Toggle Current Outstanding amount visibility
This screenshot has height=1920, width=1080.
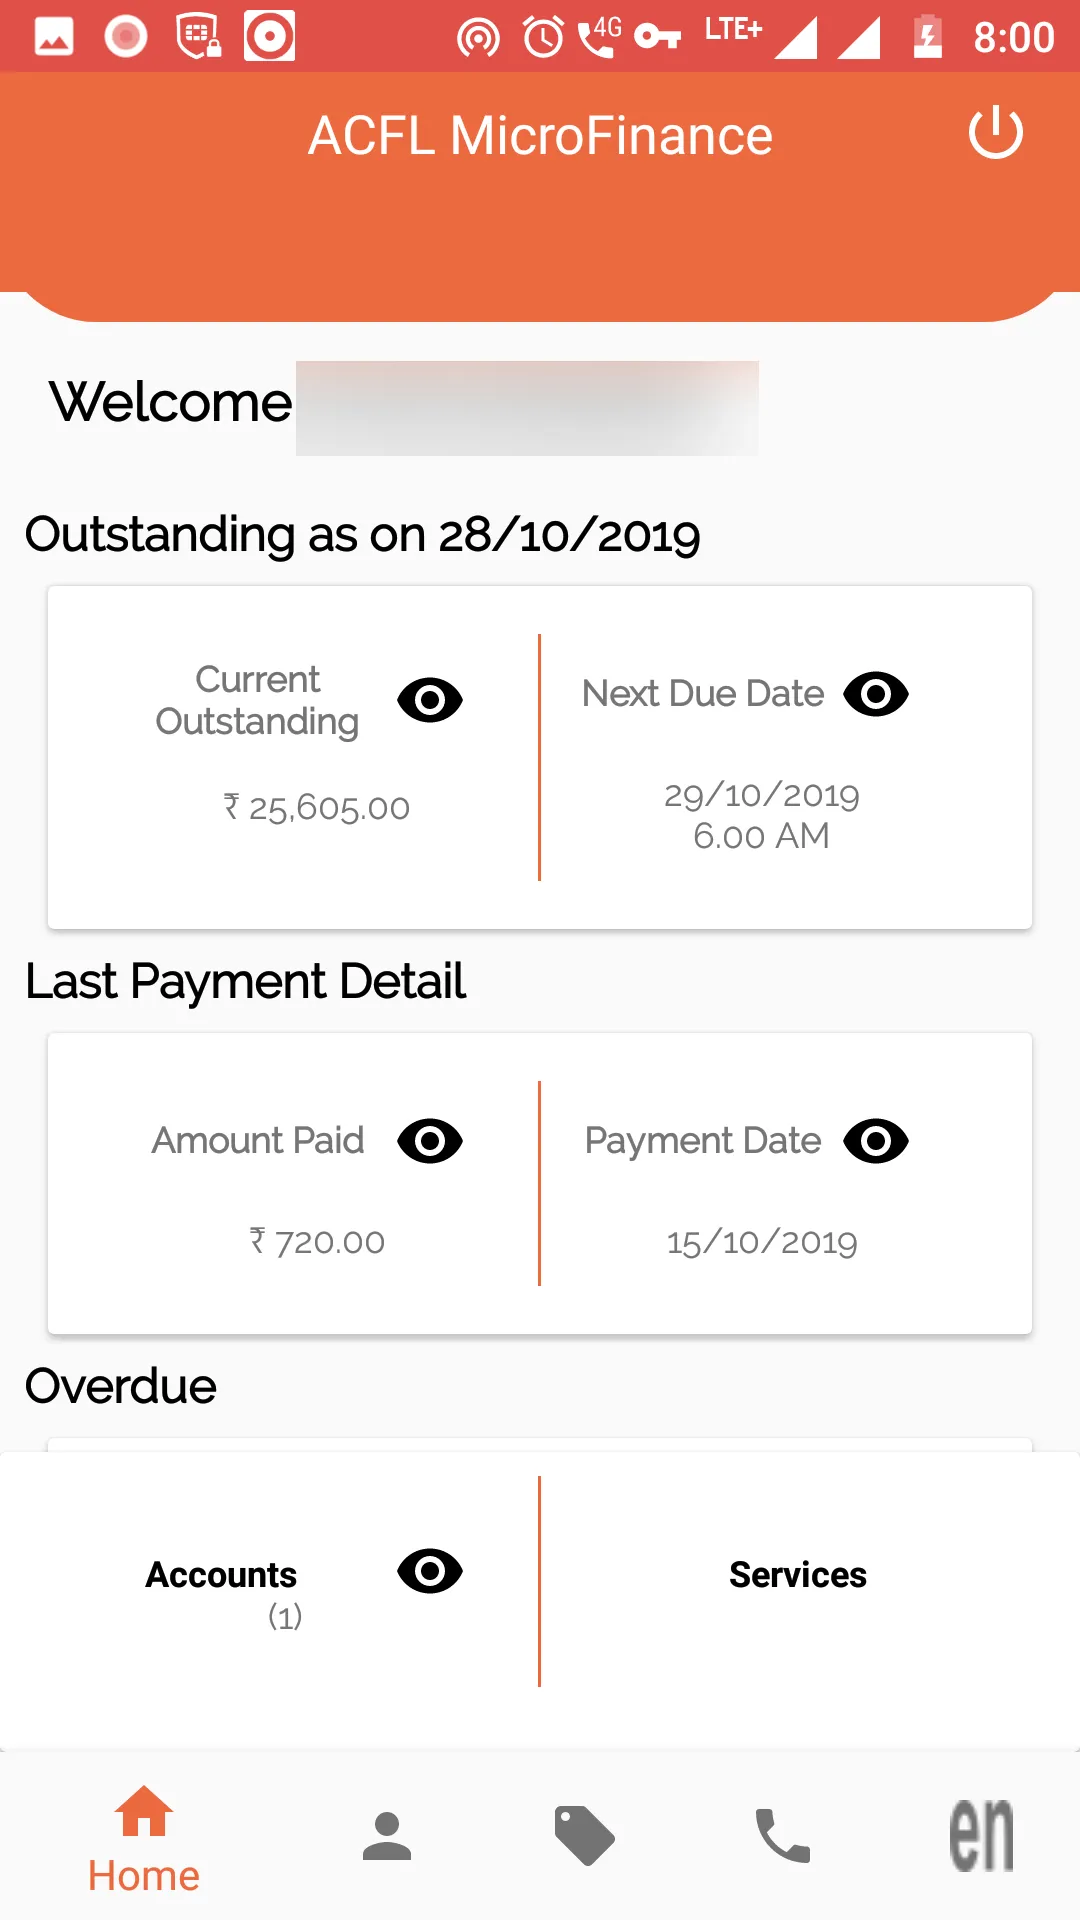430,700
